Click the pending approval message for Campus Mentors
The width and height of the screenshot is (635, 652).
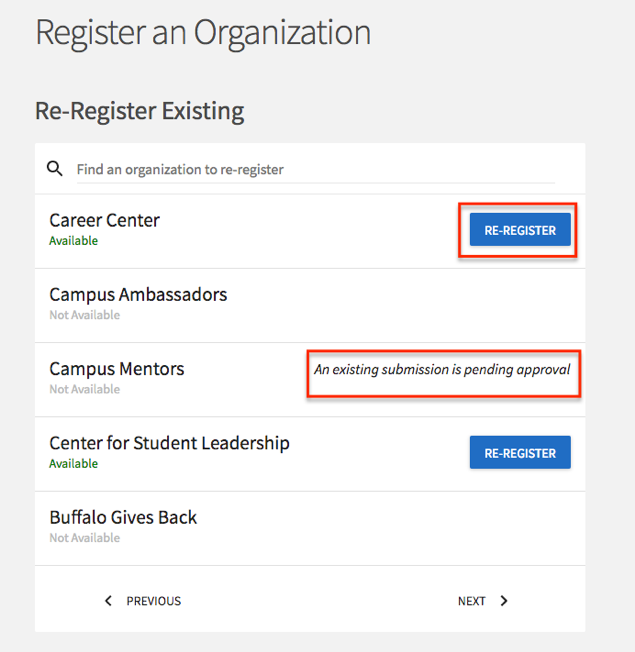(442, 369)
